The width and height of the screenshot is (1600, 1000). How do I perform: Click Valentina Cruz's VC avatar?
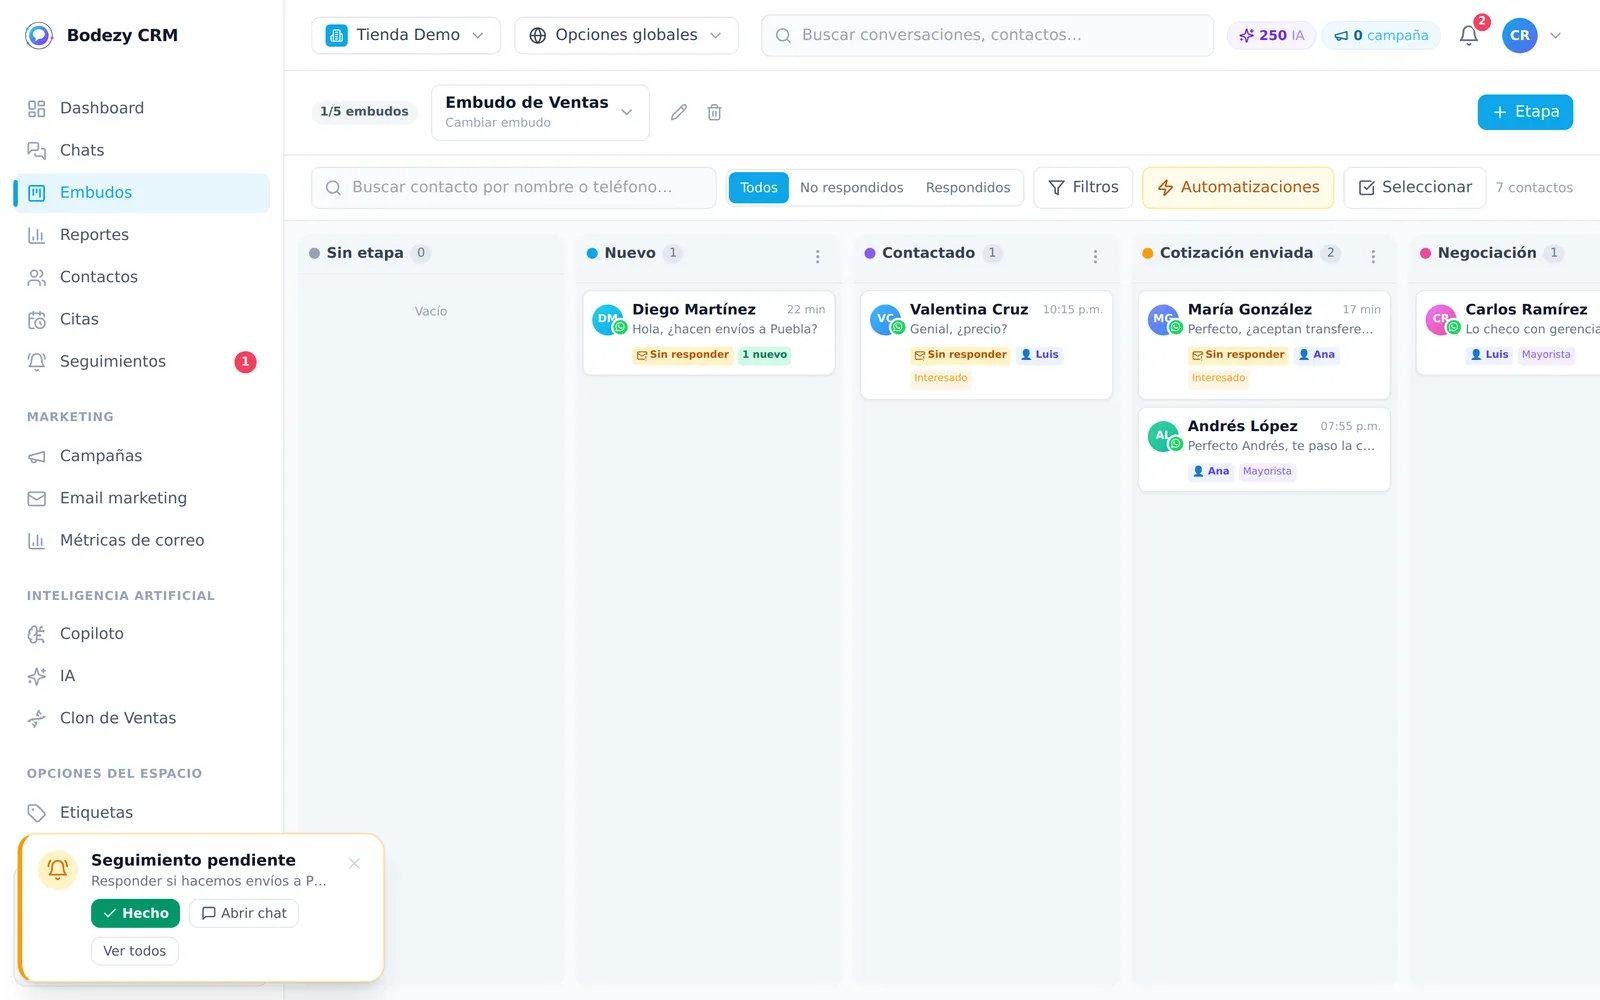[x=886, y=320]
